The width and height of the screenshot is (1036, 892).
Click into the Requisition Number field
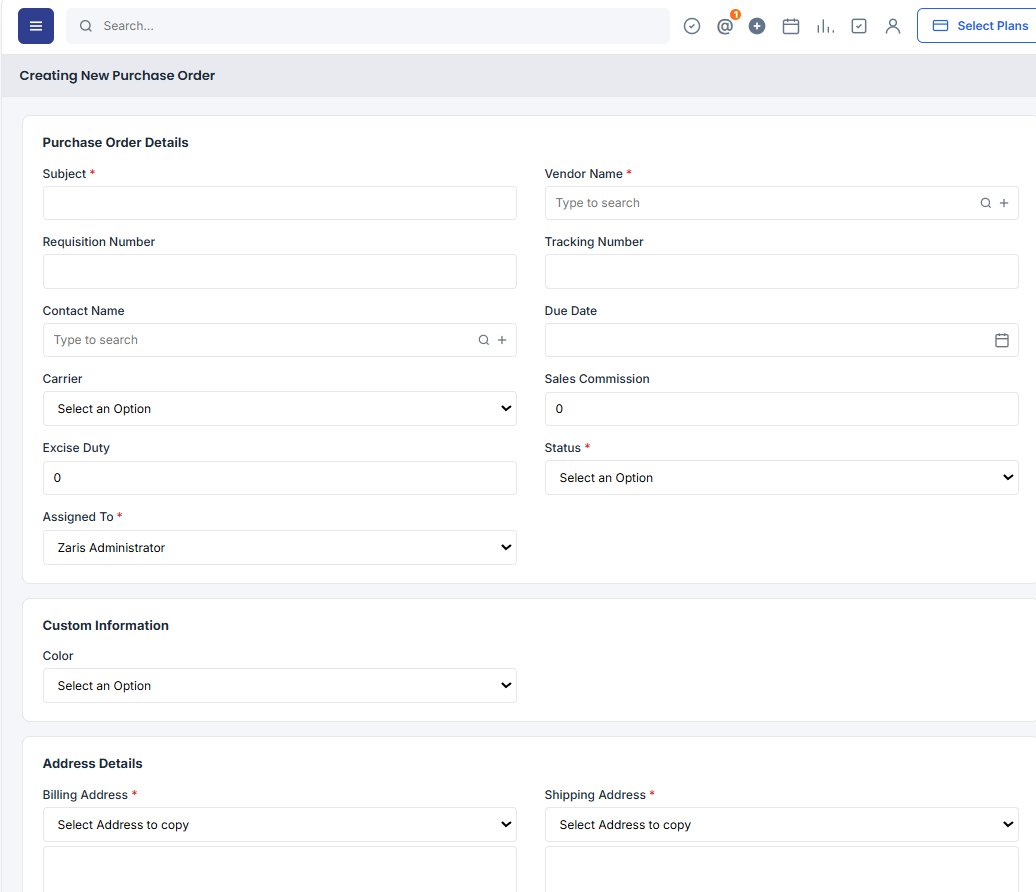(x=279, y=272)
